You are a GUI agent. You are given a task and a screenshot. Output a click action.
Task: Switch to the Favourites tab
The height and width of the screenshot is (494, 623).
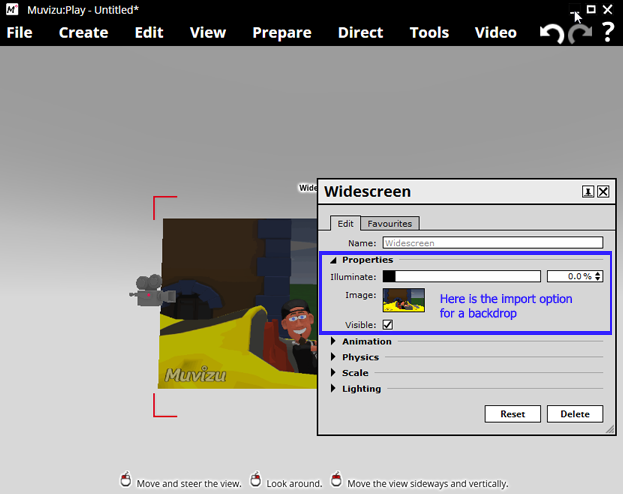(390, 224)
